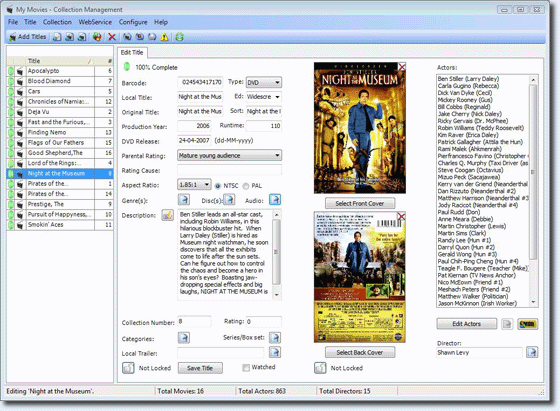Open the Help menu
Image resolution: width=560 pixels, height=411 pixels.
pos(161,22)
